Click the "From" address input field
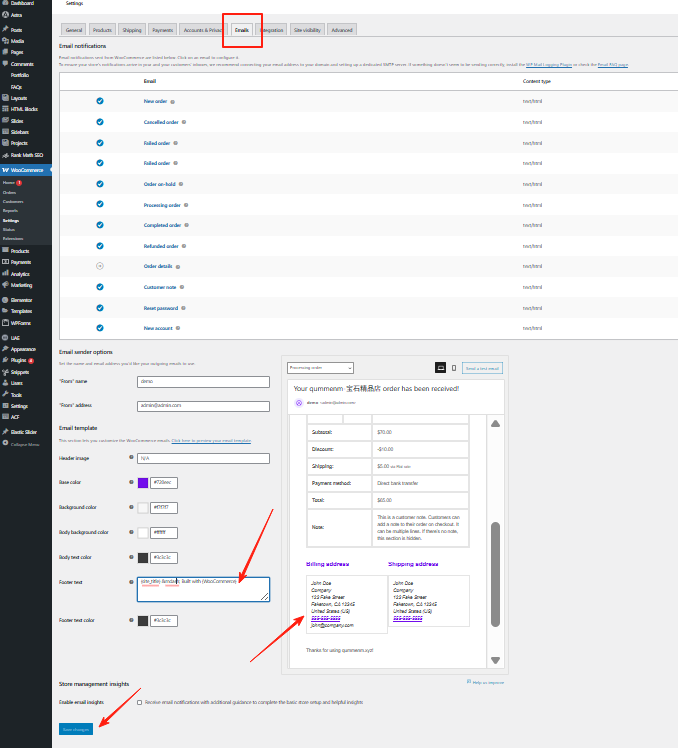The image size is (678, 748). [203, 406]
